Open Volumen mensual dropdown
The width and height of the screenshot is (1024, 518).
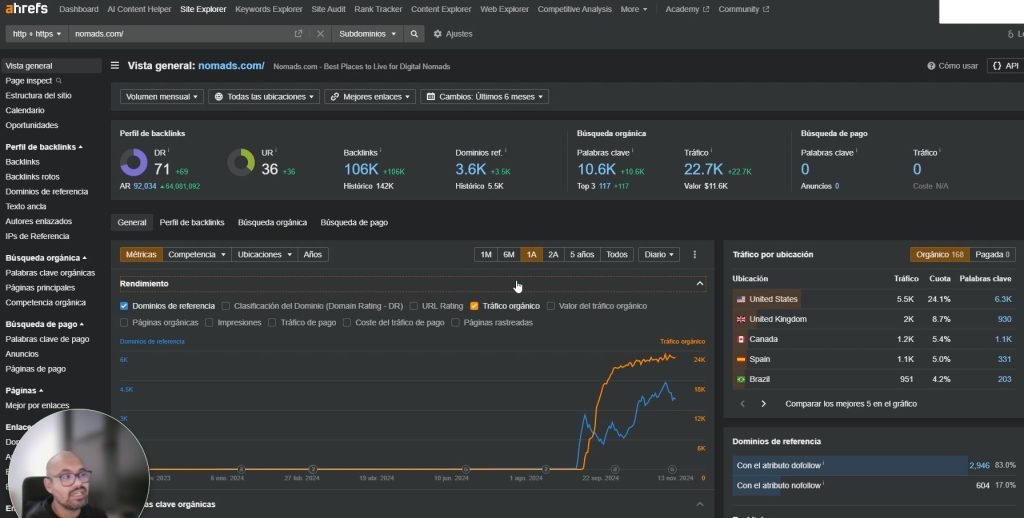pos(161,97)
